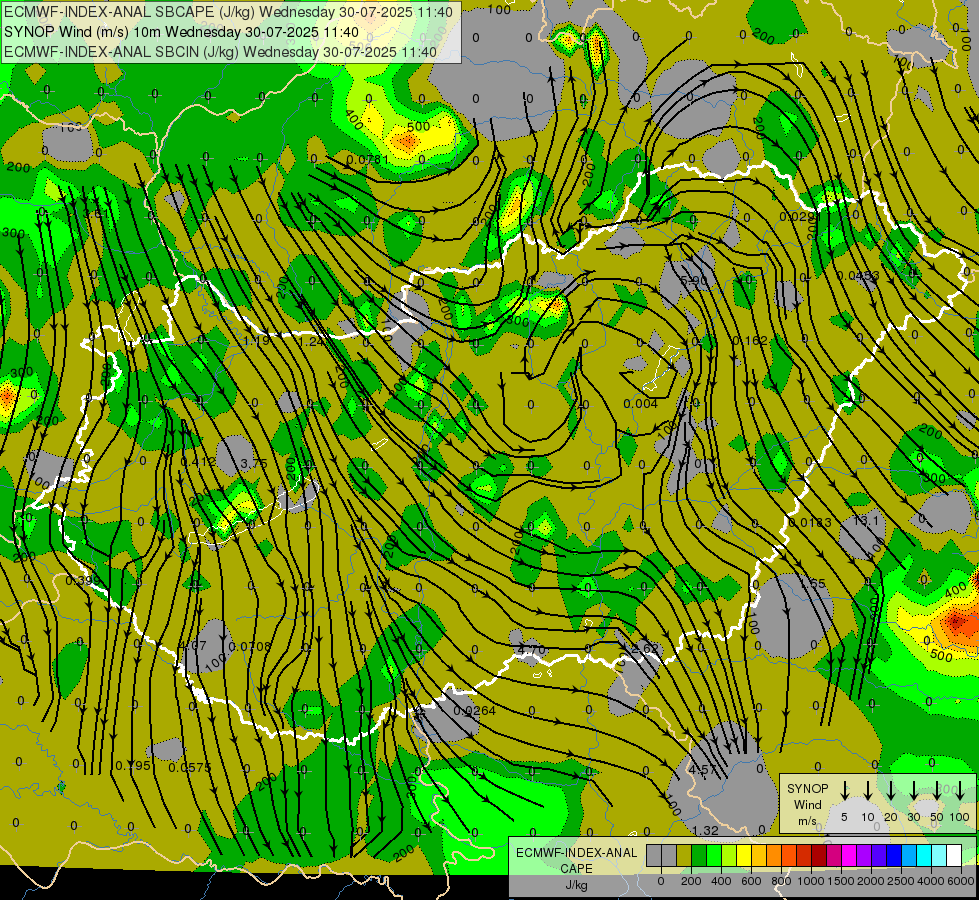Click the 0.412 value on the map
This screenshot has width=979, height=900.
point(198,462)
